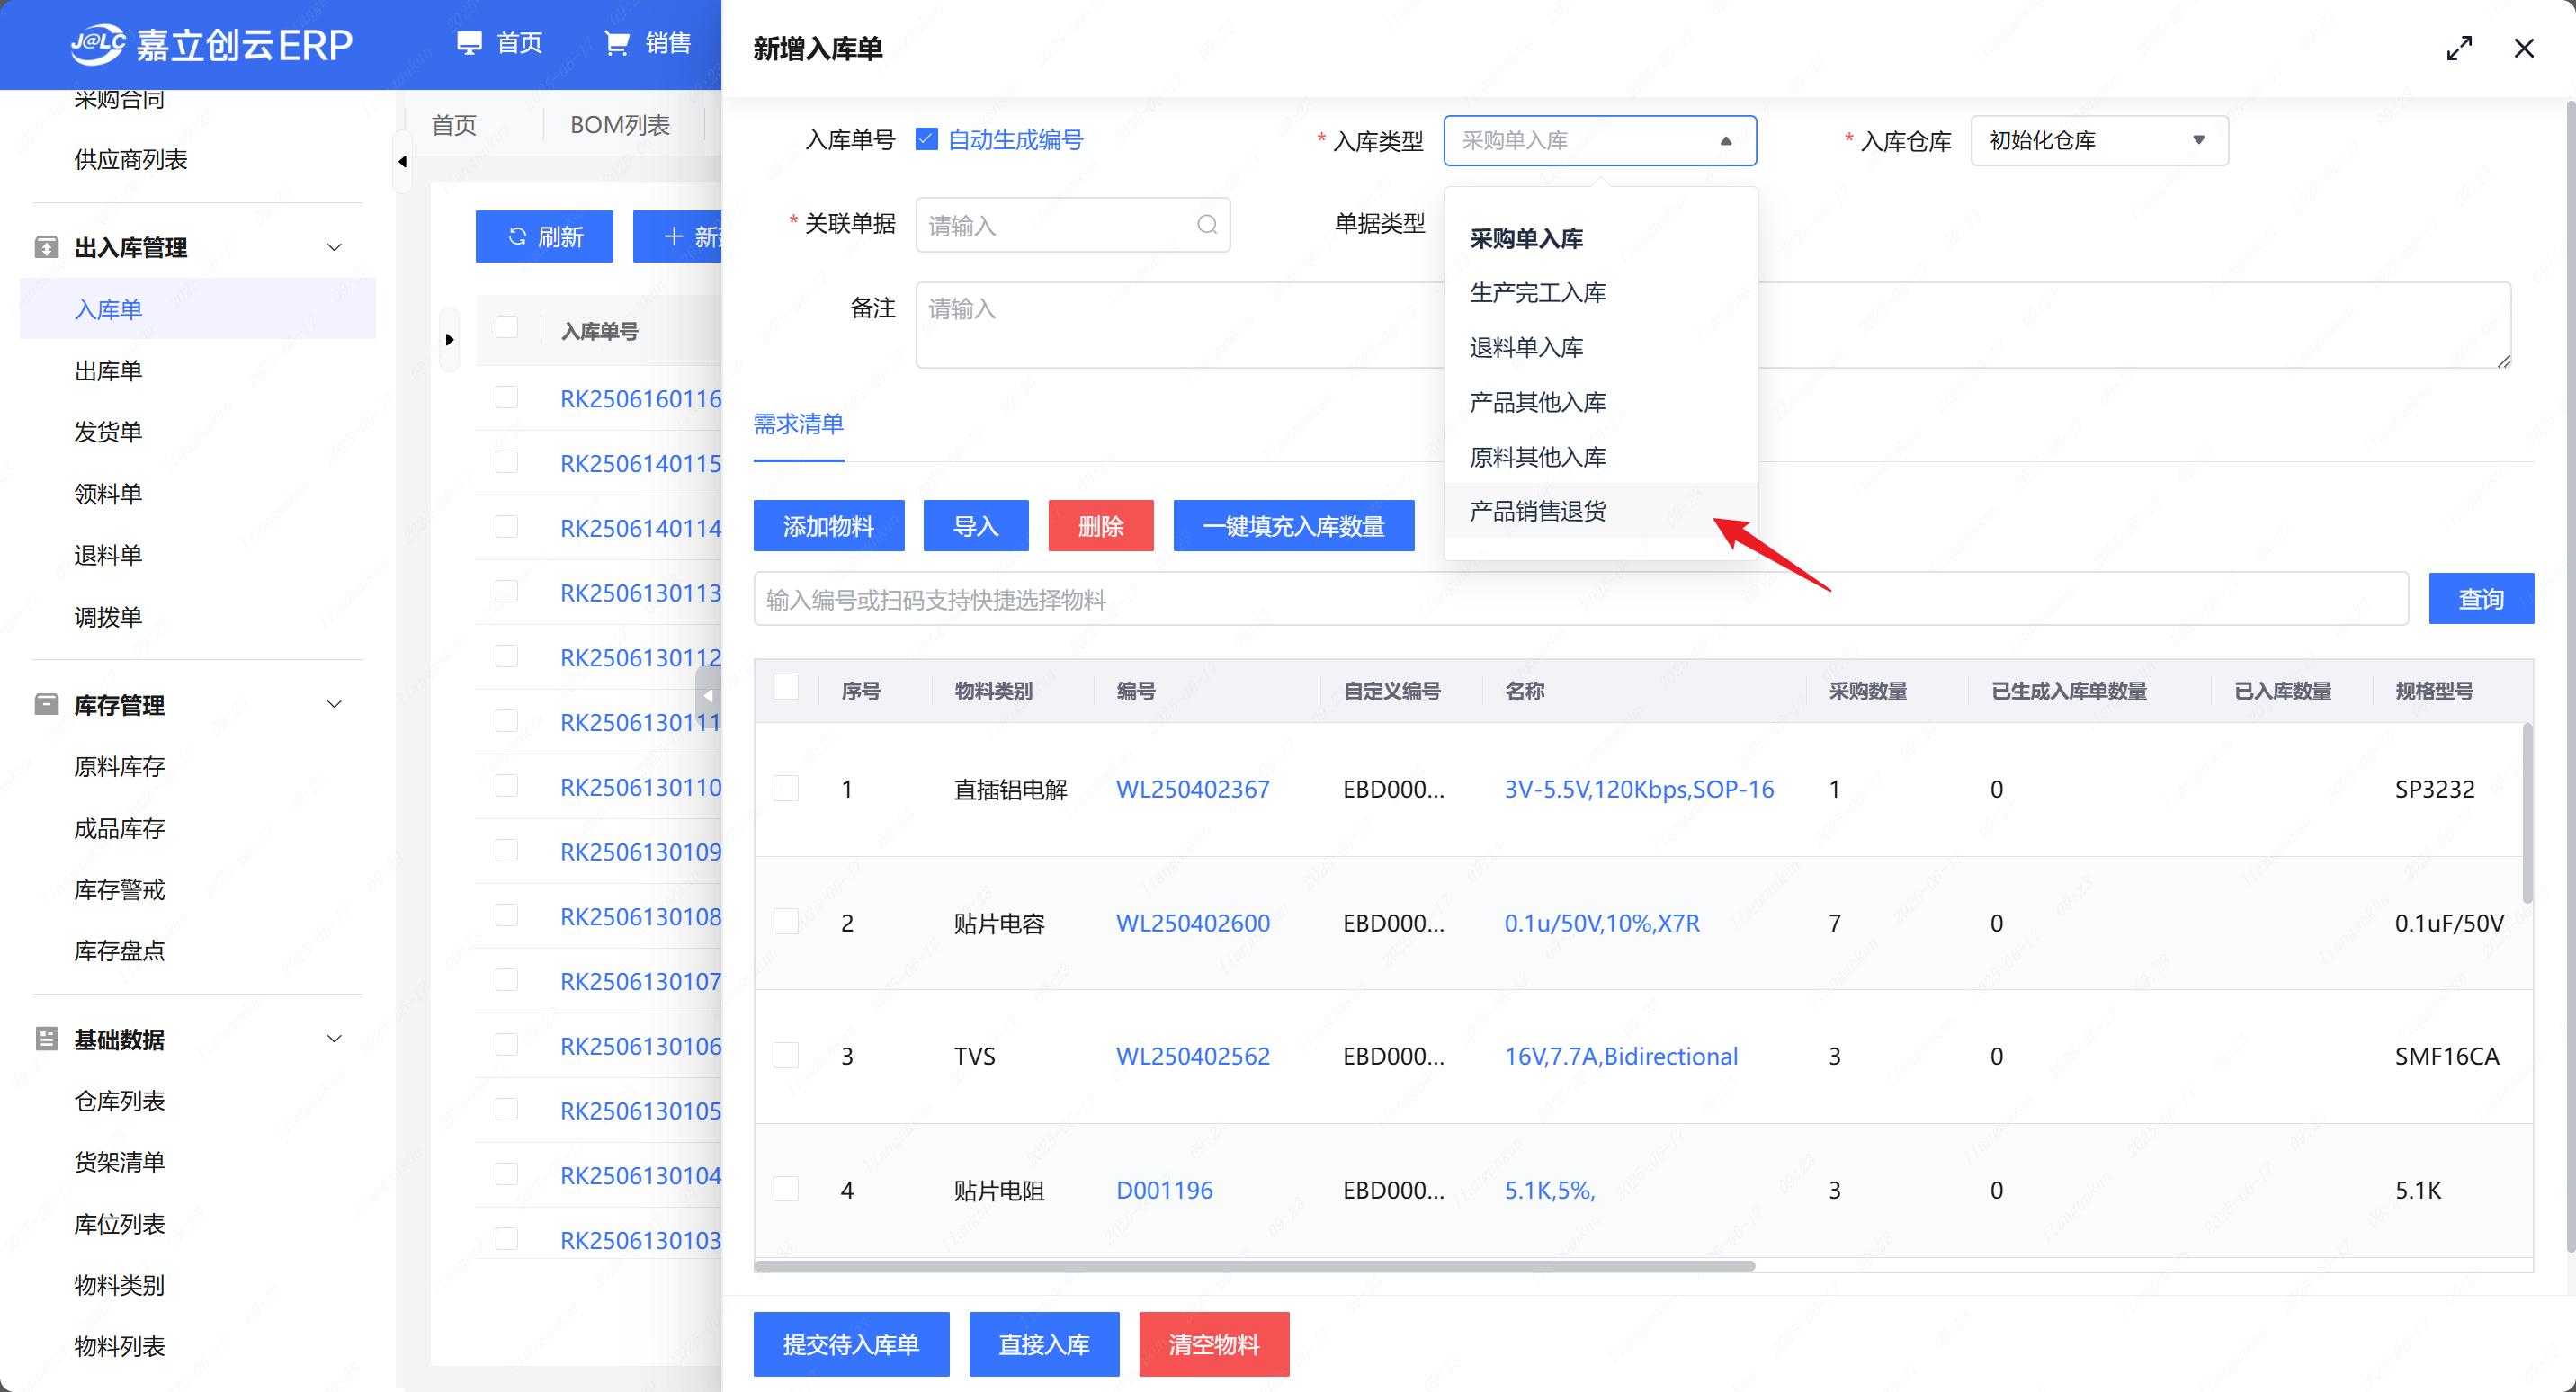Click the 首页 monitor icon in top navigation

point(468,43)
